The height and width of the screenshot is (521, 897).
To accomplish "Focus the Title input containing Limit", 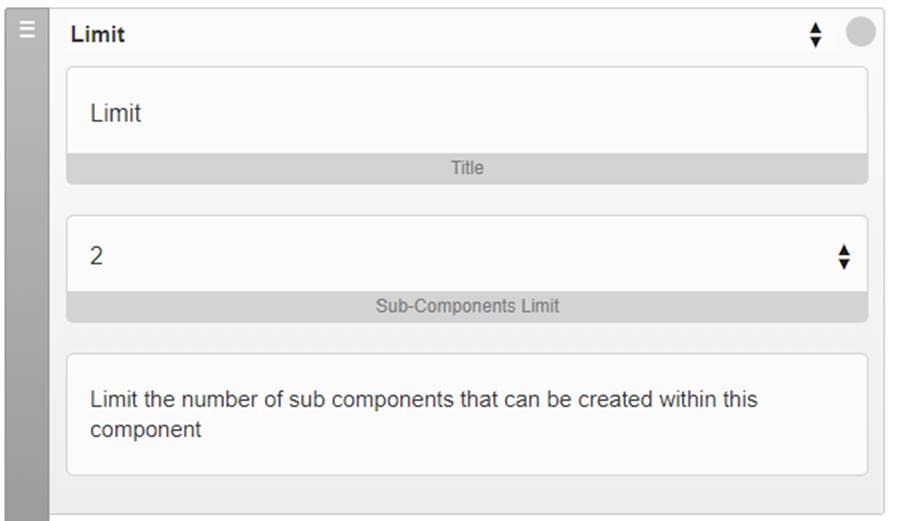I will [467, 111].
